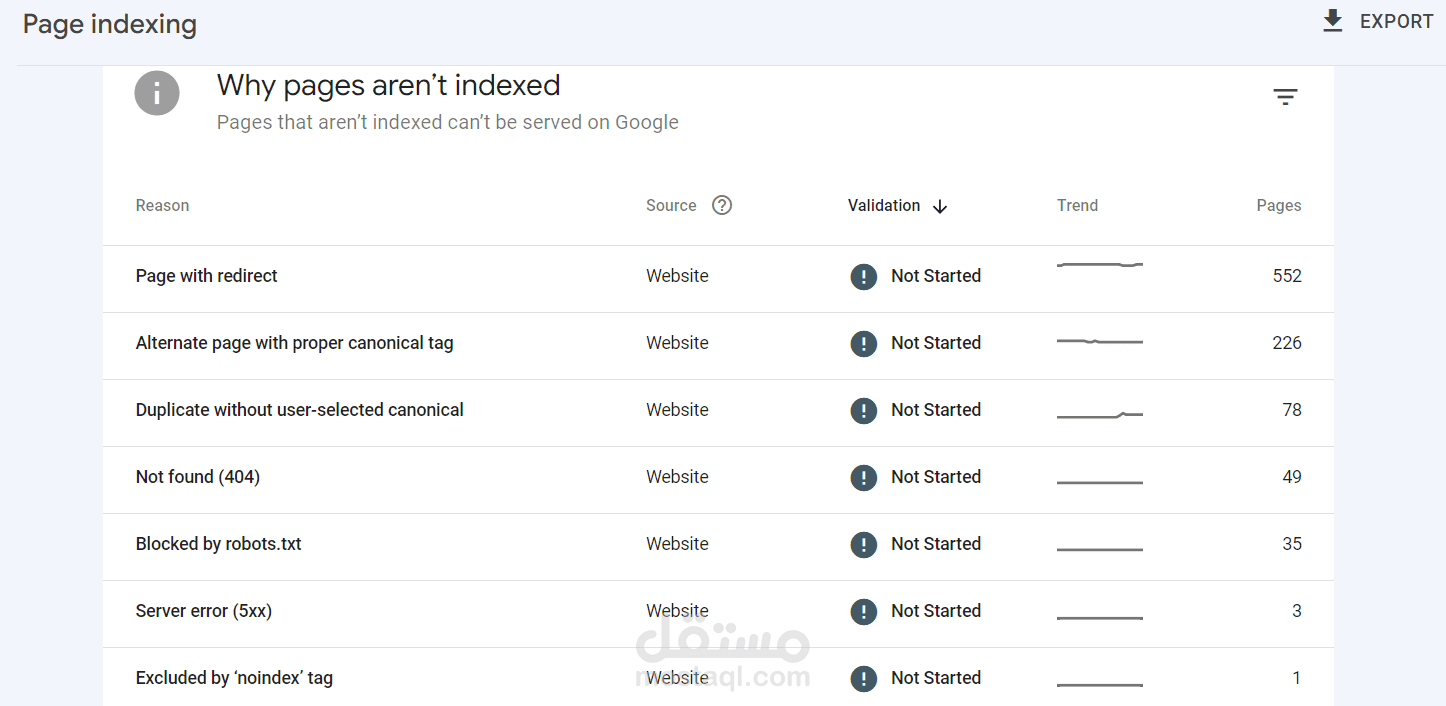The width and height of the screenshot is (1446, 706).
Task: Click the Blocked by robots.txt status icon
Action: point(863,545)
